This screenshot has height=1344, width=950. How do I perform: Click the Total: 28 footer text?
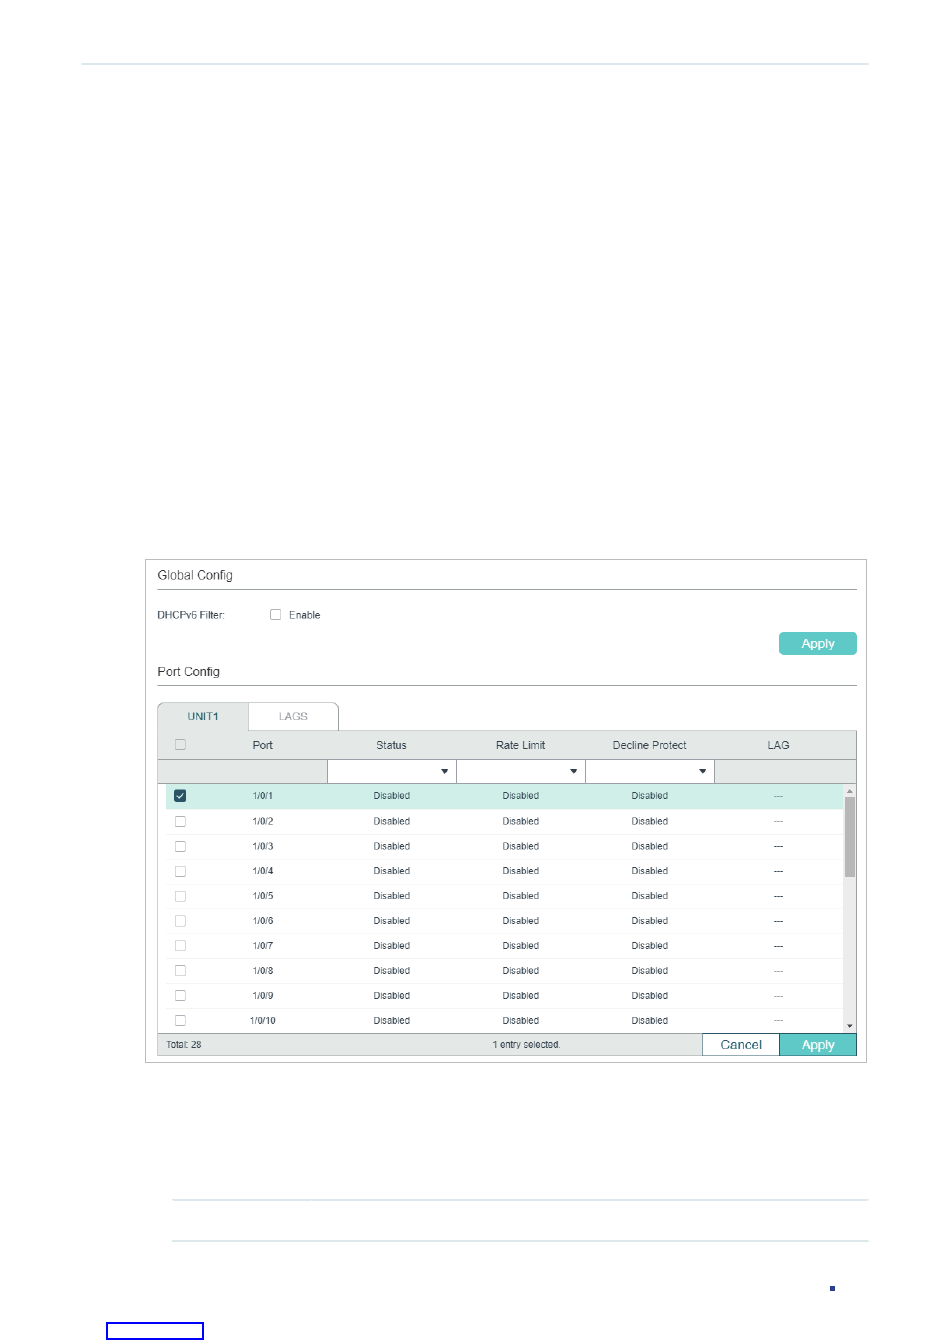click(x=184, y=1045)
